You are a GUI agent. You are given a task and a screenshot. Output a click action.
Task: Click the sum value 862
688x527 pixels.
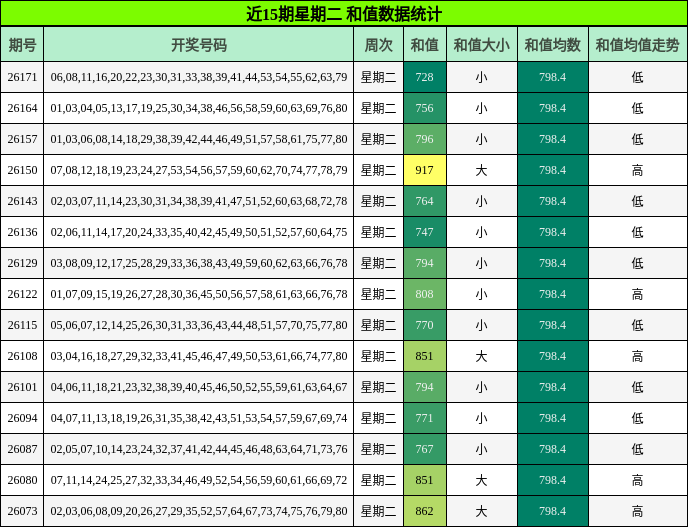424,511
